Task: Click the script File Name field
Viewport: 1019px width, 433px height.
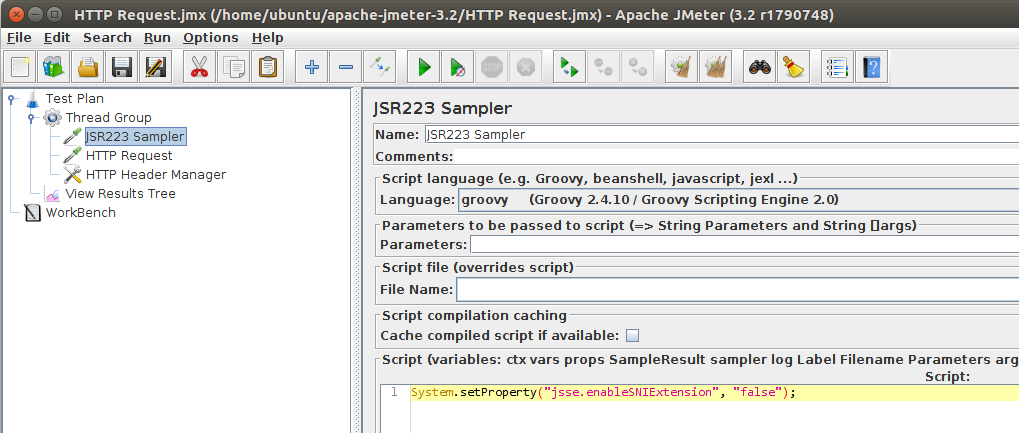Action: [738, 289]
